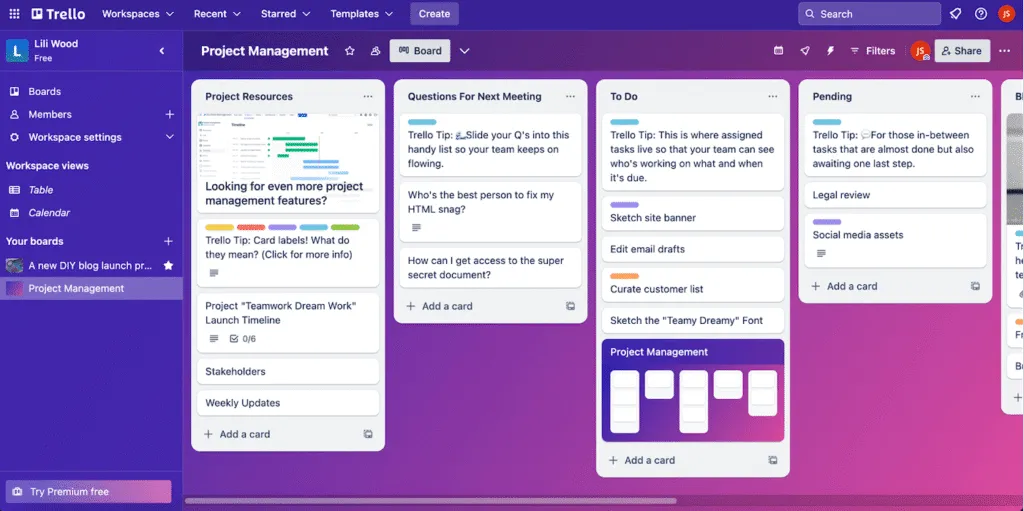Share the board using the Share button
The width and height of the screenshot is (1024, 511).
[962, 50]
